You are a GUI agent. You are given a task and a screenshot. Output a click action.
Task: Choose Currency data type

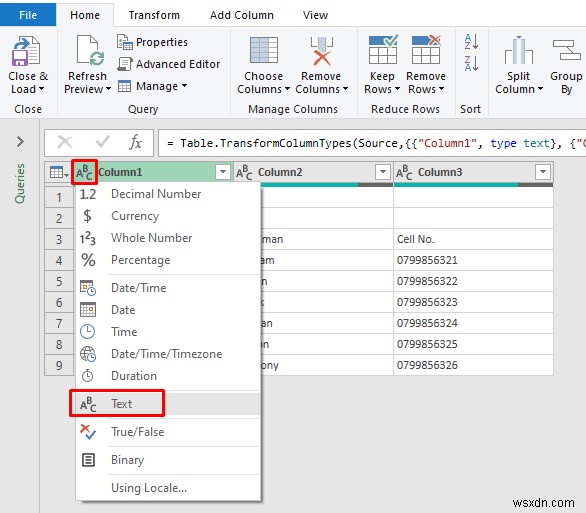pos(168,216)
